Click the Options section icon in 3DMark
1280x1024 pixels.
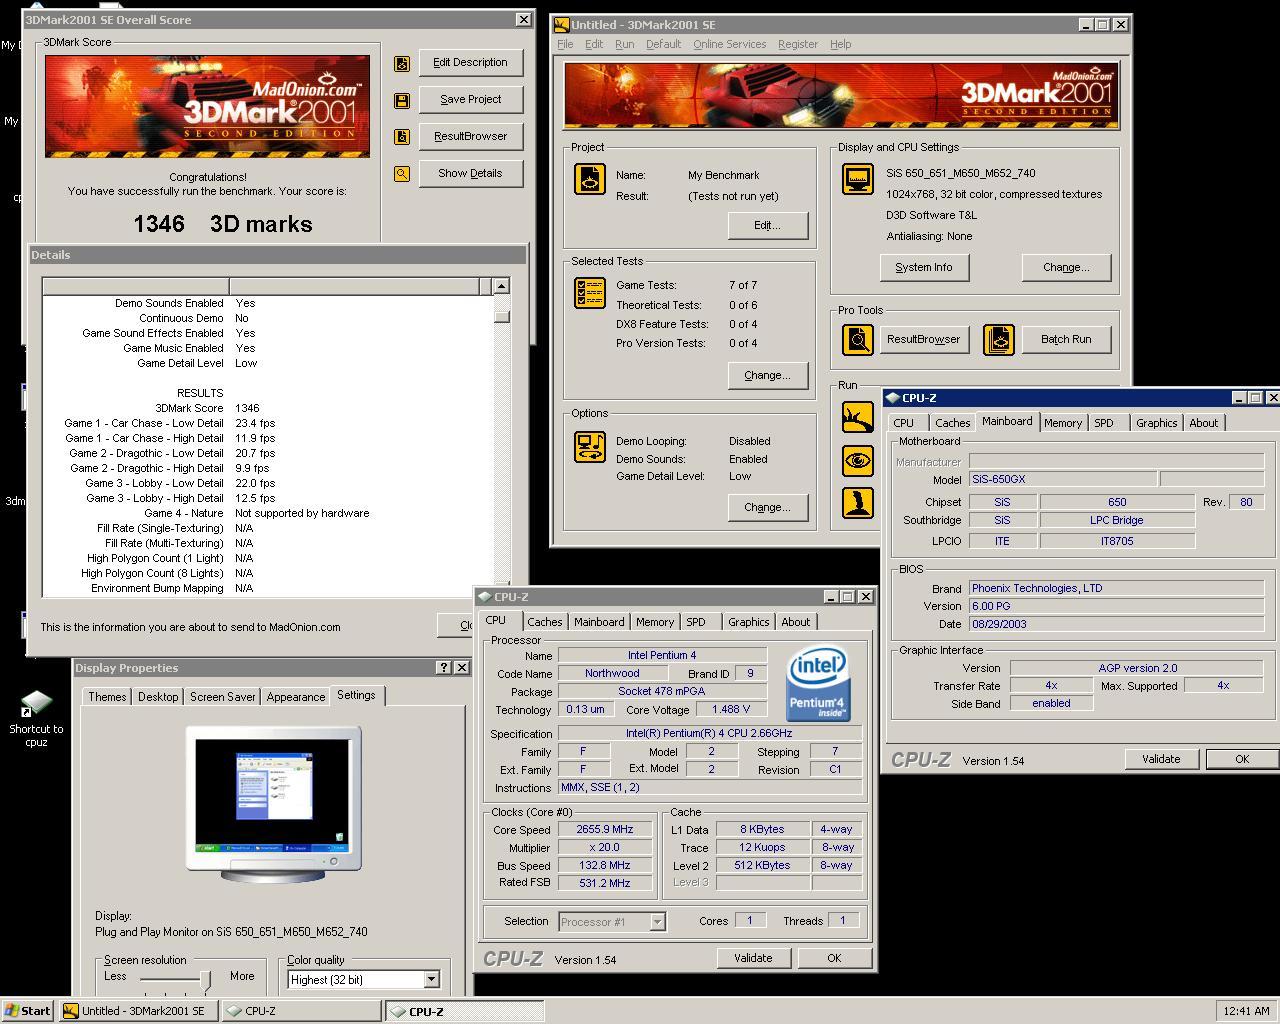pos(590,446)
